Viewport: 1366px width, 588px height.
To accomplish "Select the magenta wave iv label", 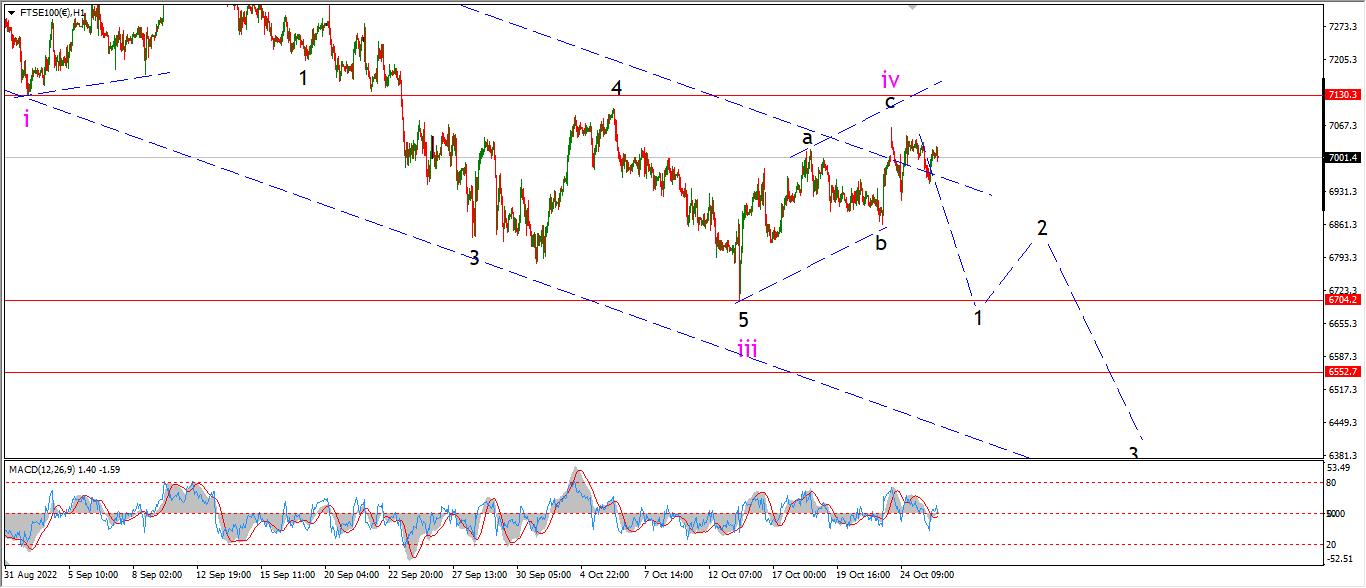I will coord(890,78).
